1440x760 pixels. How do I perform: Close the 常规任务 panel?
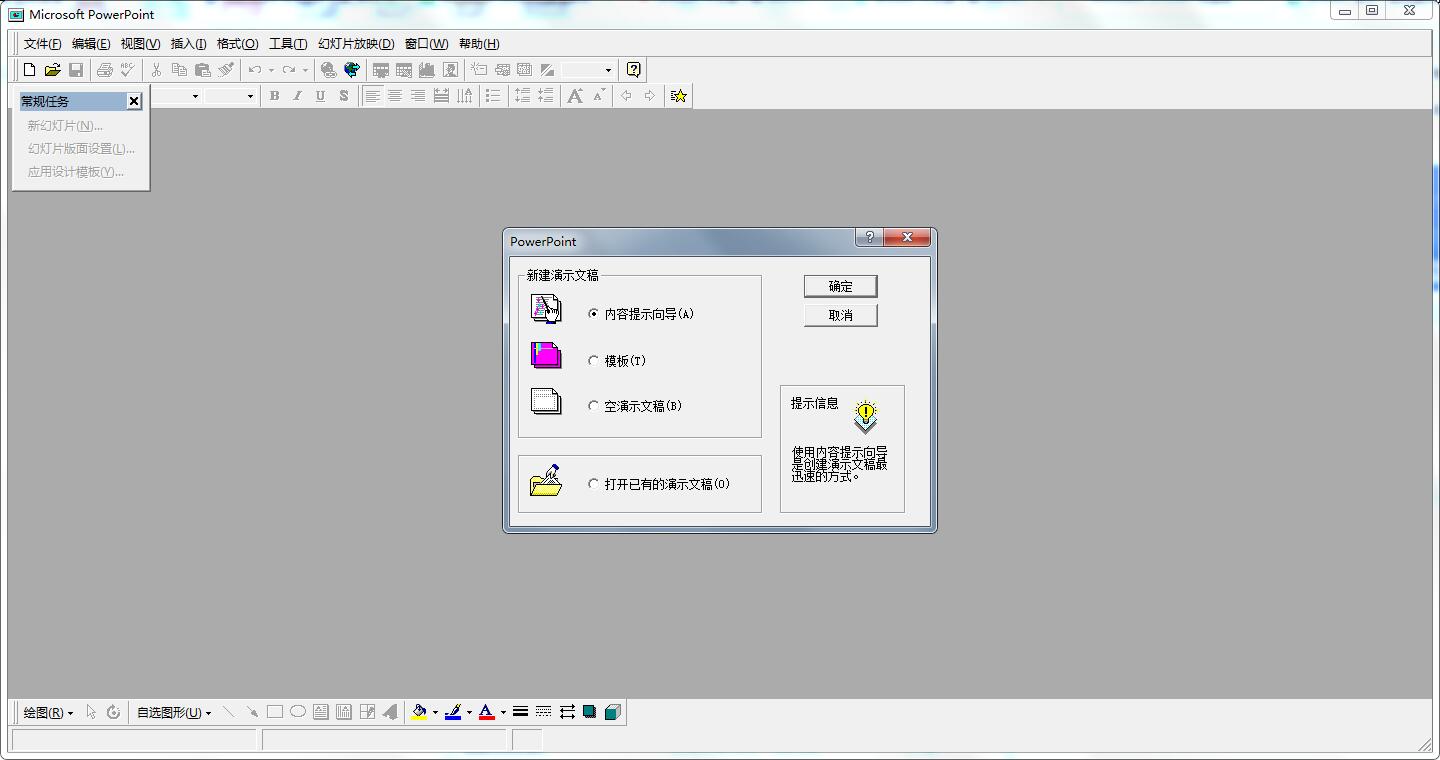pos(133,101)
